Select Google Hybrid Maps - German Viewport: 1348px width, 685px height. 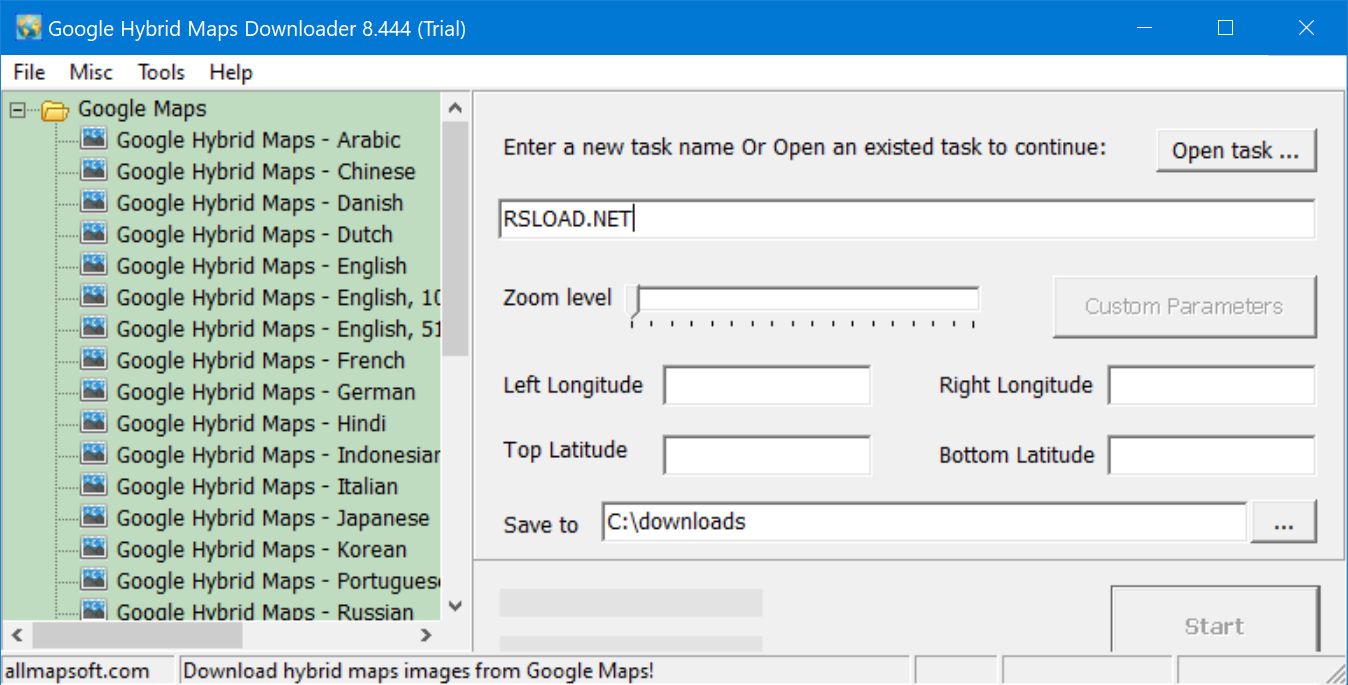pyautogui.click(x=265, y=392)
